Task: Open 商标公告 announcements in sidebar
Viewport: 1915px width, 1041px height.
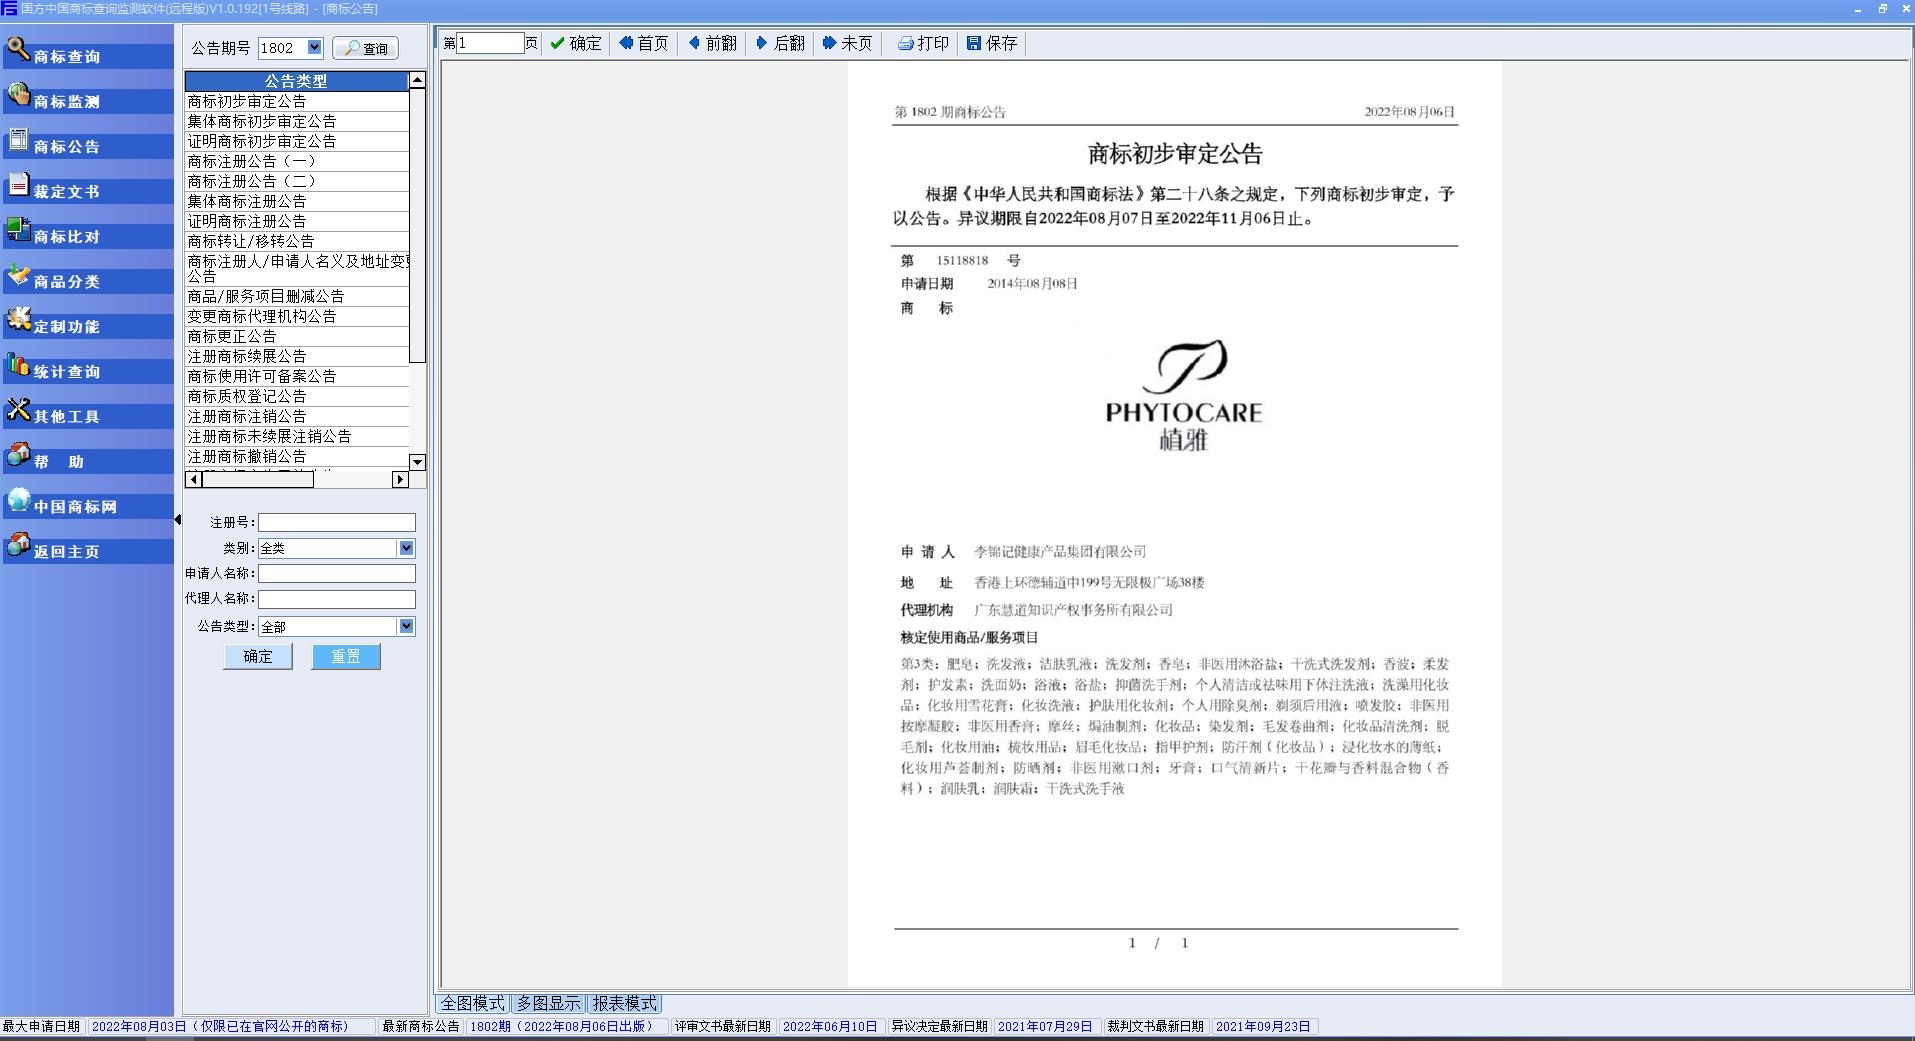Action: pyautogui.click(x=88, y=143)
